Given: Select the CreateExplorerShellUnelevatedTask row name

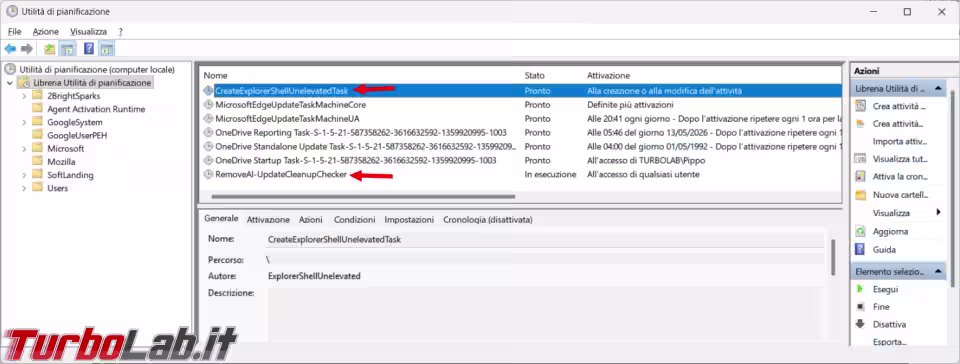Looking at the screenshot, I should click(282, 91).
